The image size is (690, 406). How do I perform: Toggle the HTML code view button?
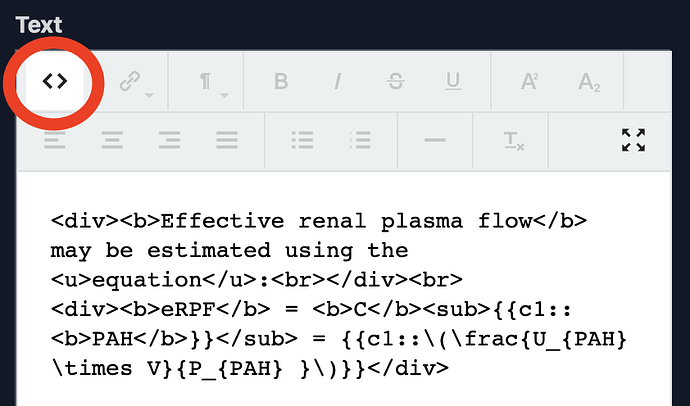(x=55, y=82)
